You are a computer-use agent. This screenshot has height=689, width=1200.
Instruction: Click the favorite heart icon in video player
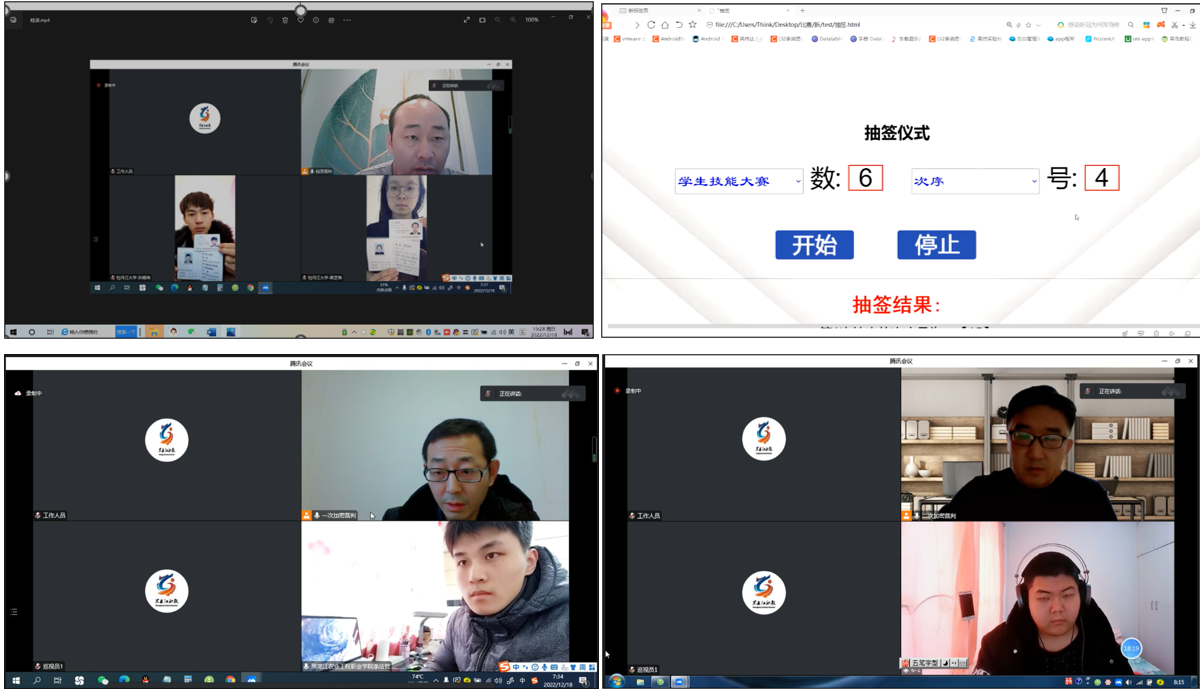[x=300, y=20]
